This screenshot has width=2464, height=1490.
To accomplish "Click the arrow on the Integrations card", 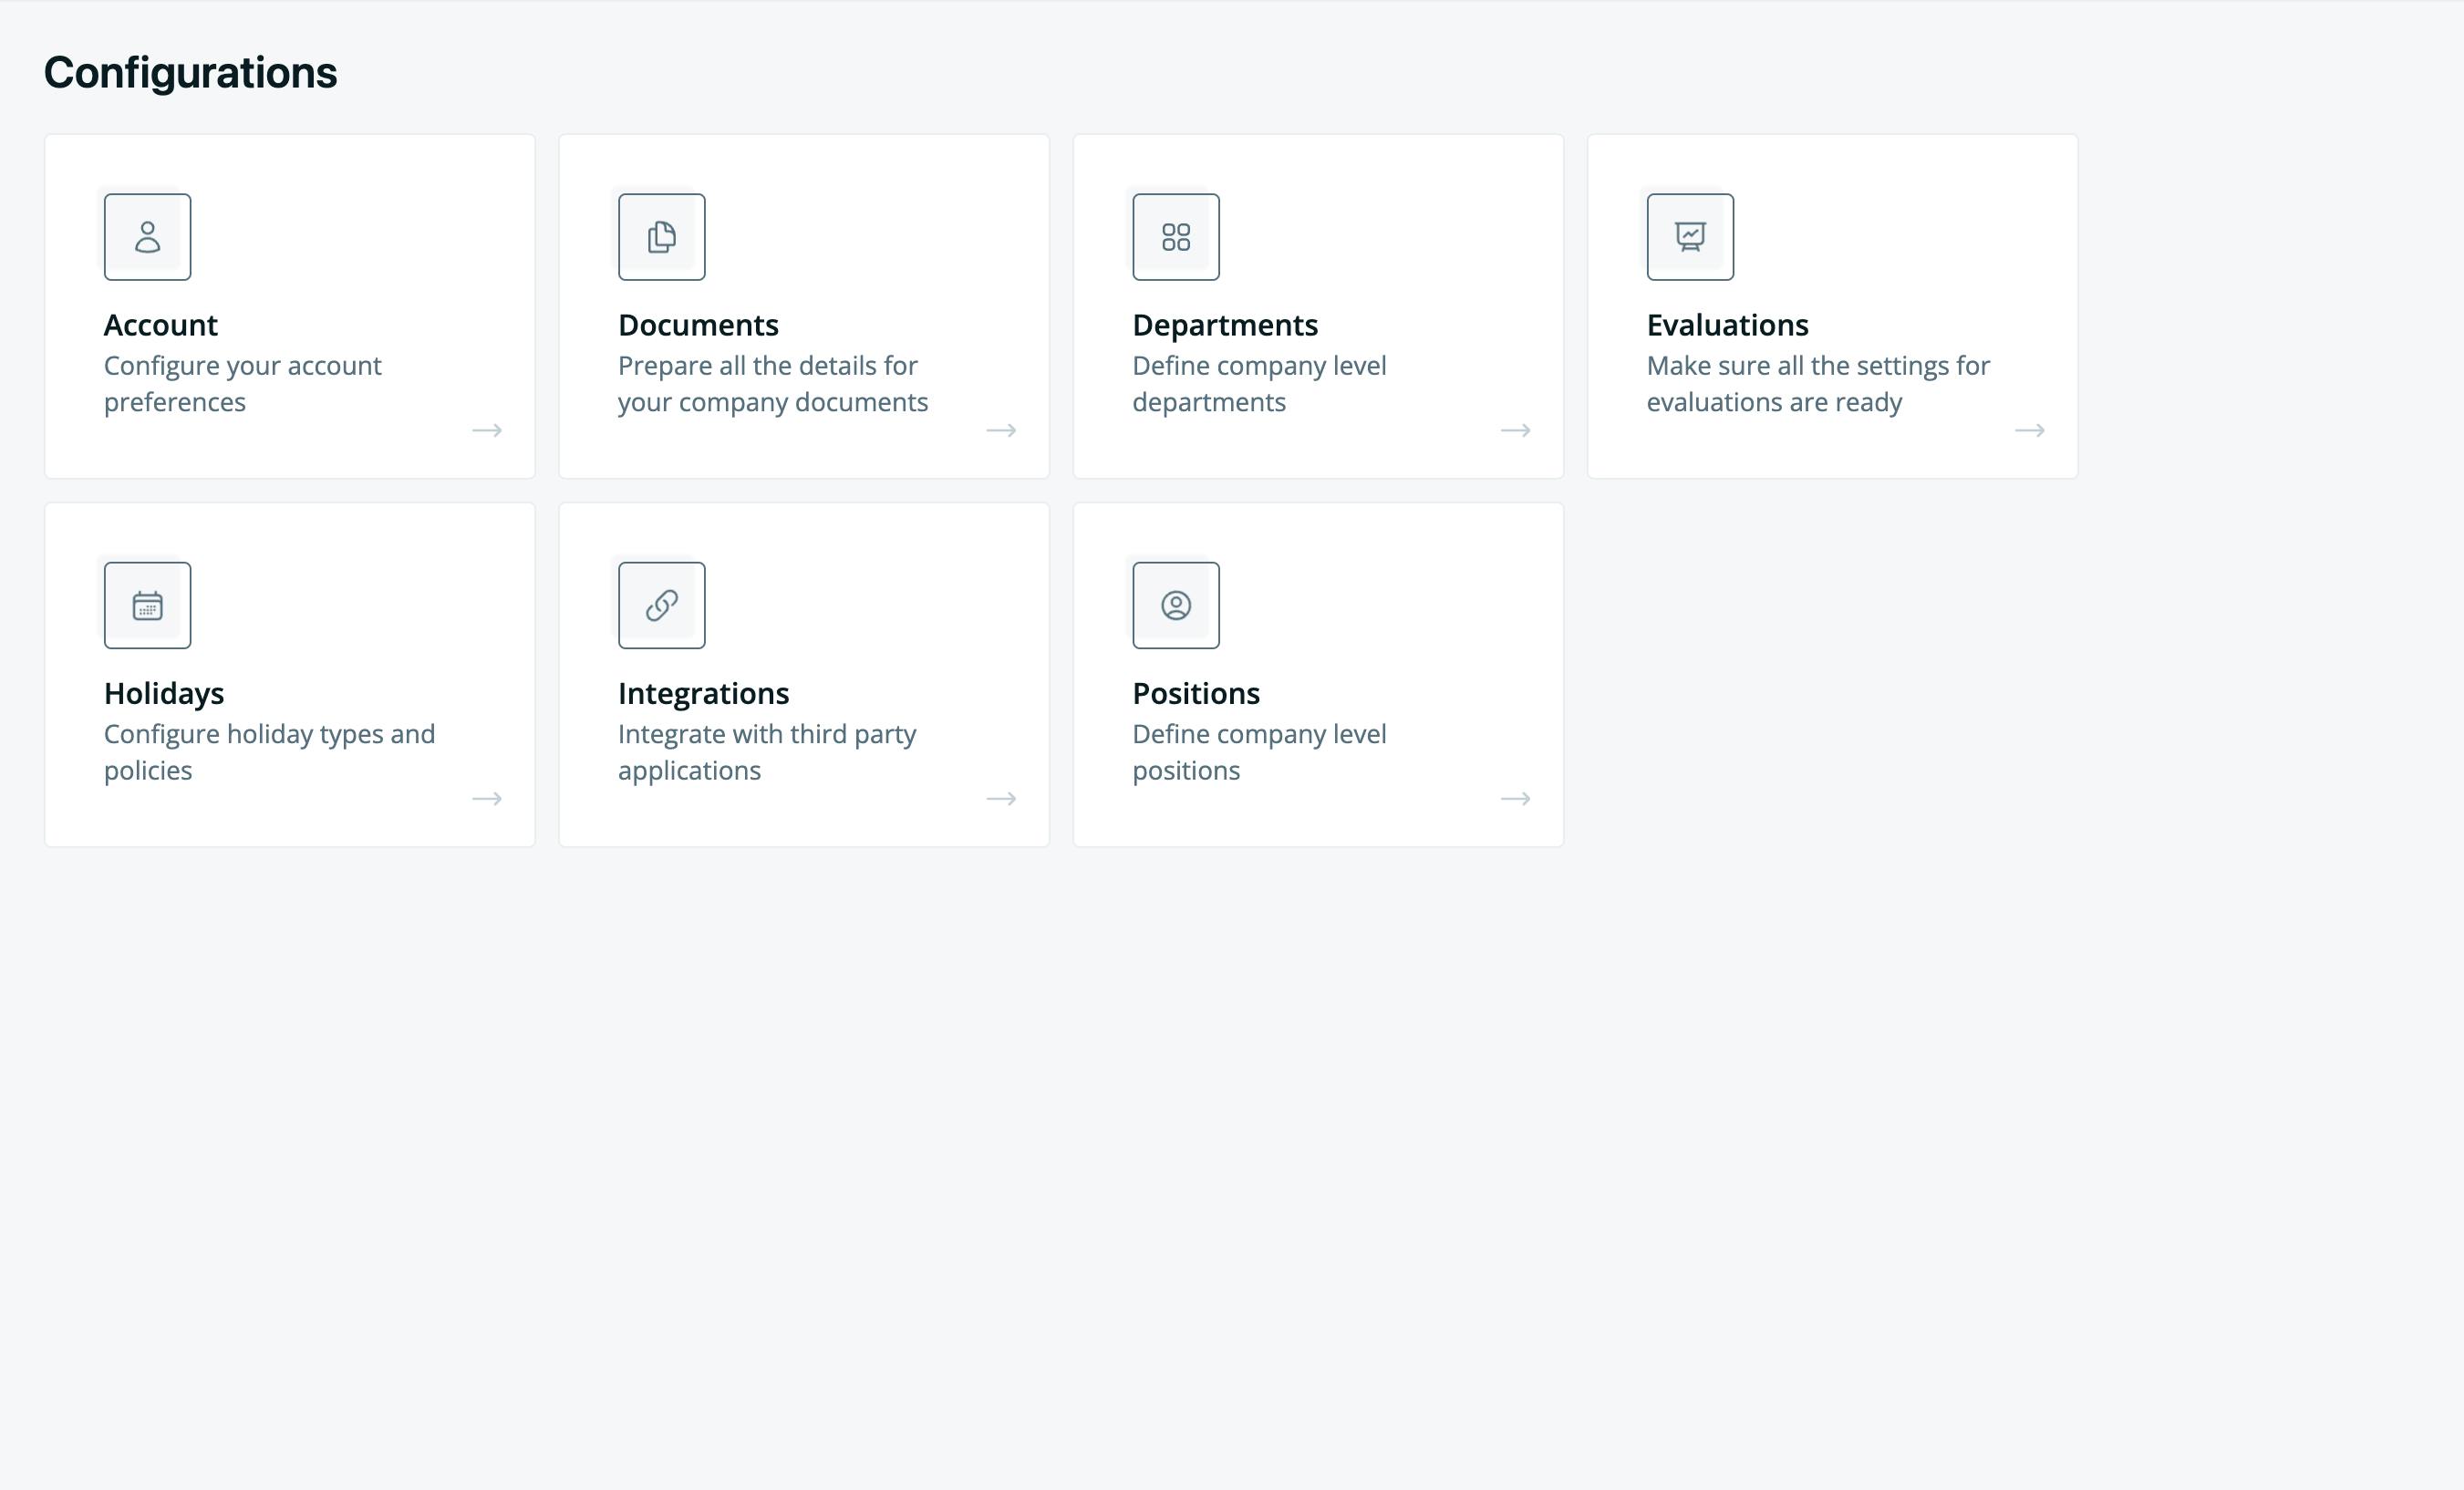I will [1001, 798].
